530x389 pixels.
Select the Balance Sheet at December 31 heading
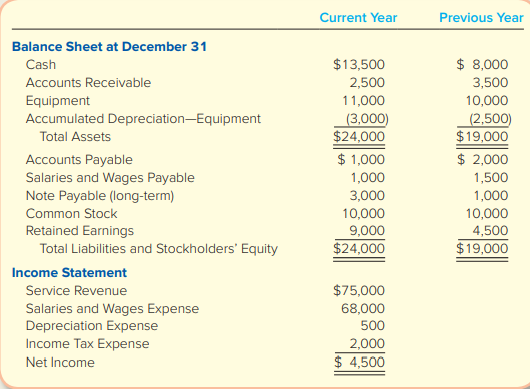[109, 47]
